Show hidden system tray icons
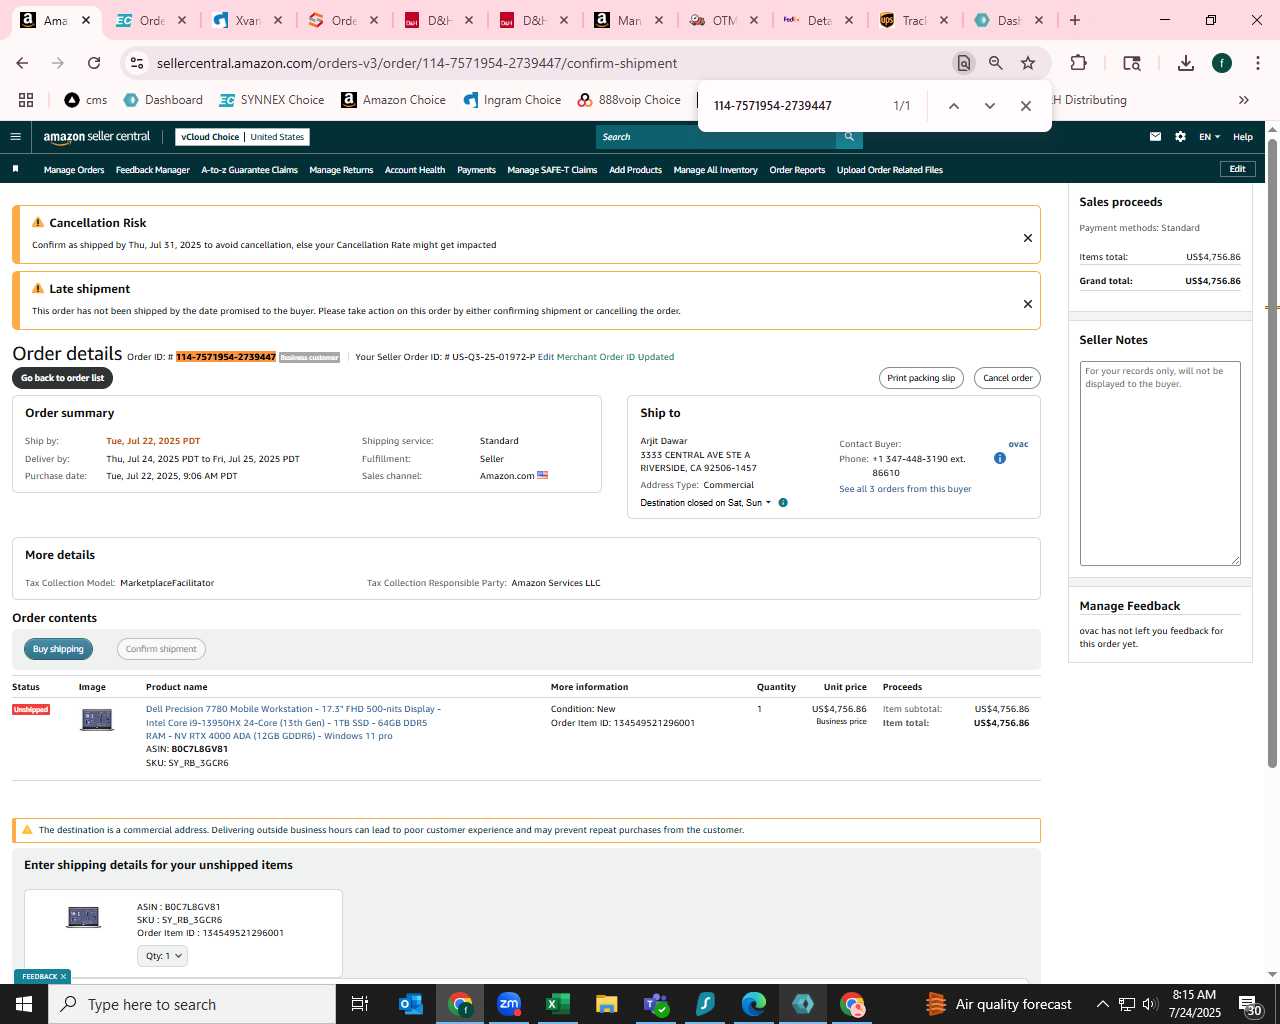This screenshot has width=1280, height=1024. (1102, 1004)
